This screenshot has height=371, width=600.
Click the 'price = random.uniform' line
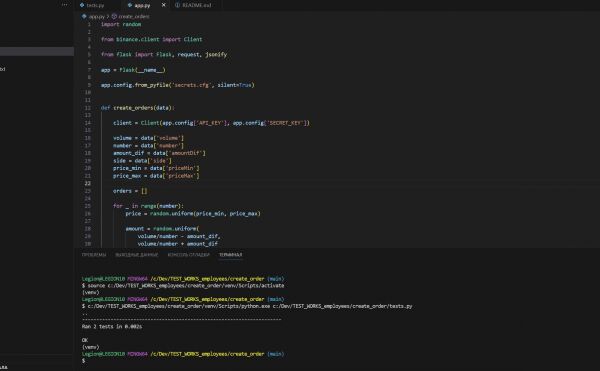tap(193, 213)
